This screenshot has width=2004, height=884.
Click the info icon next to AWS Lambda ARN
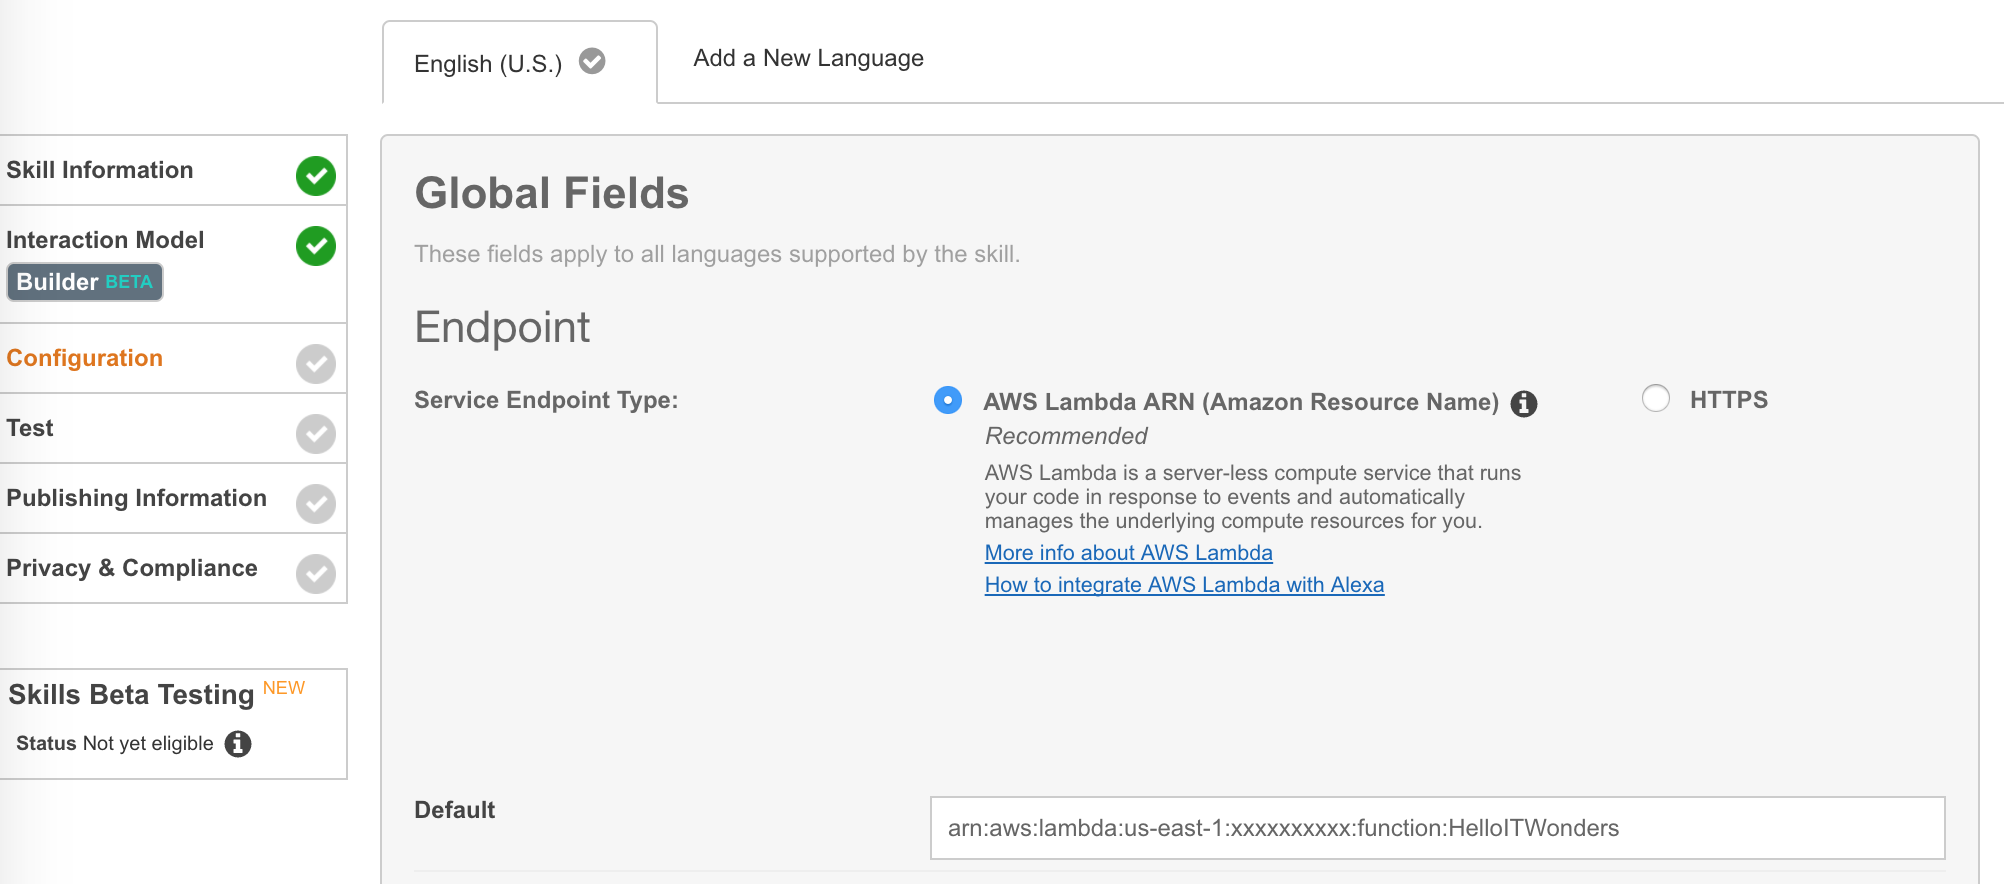click(1524, 403)
